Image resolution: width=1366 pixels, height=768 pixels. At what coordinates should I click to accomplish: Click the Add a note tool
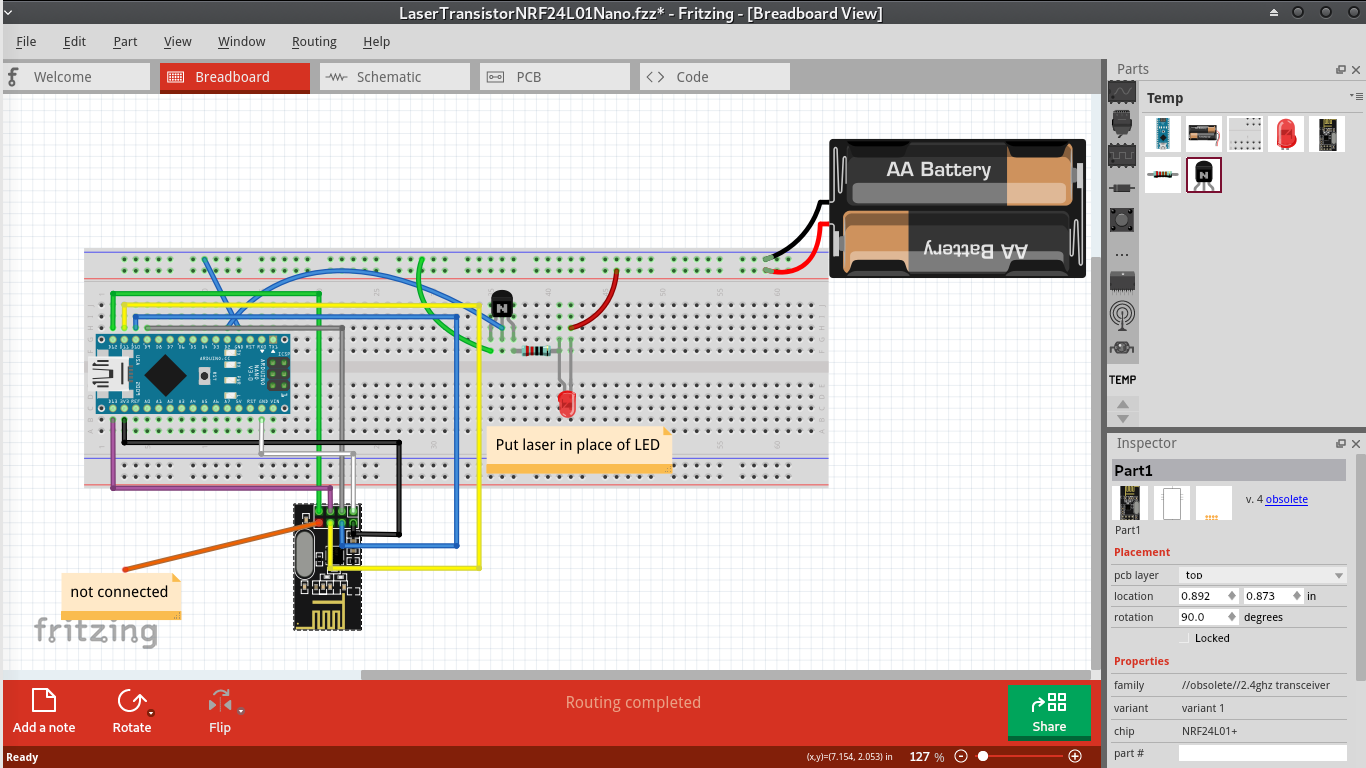44,711
